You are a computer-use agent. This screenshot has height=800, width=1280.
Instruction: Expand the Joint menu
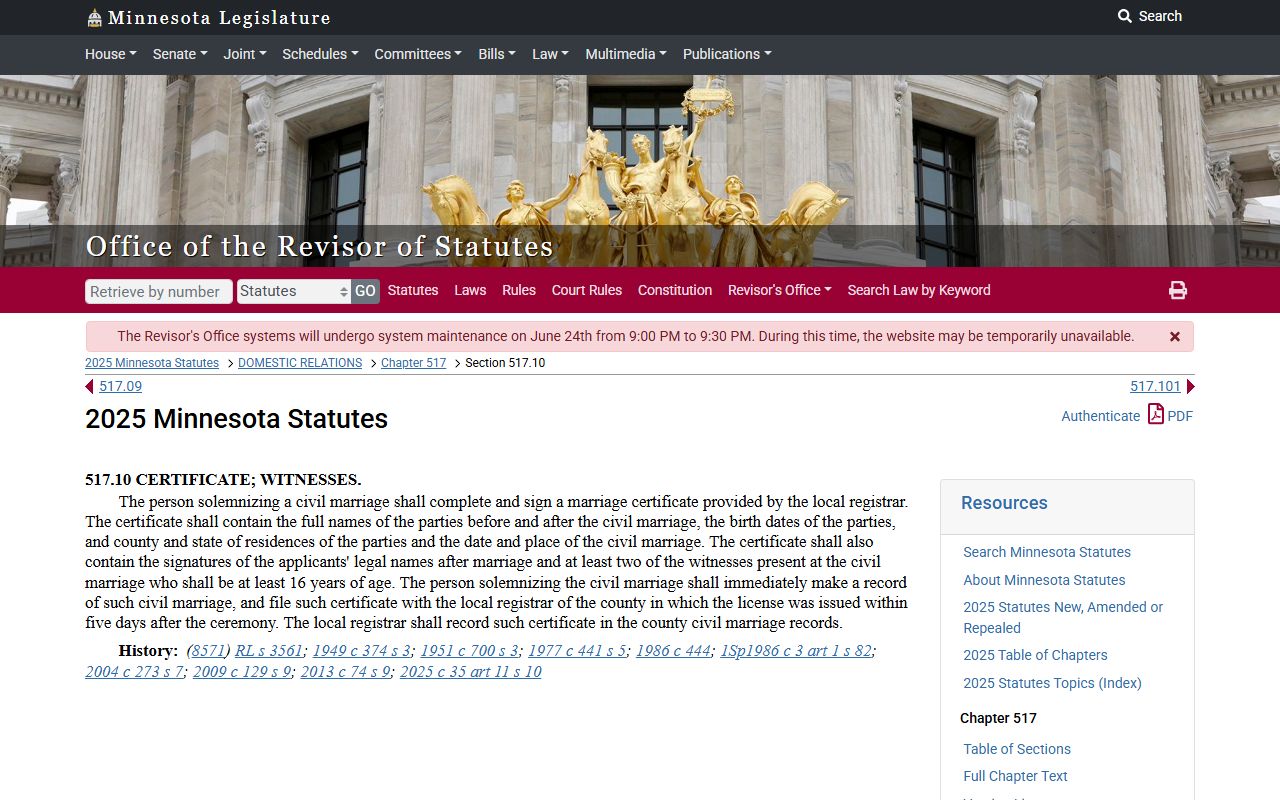[245, 54]
